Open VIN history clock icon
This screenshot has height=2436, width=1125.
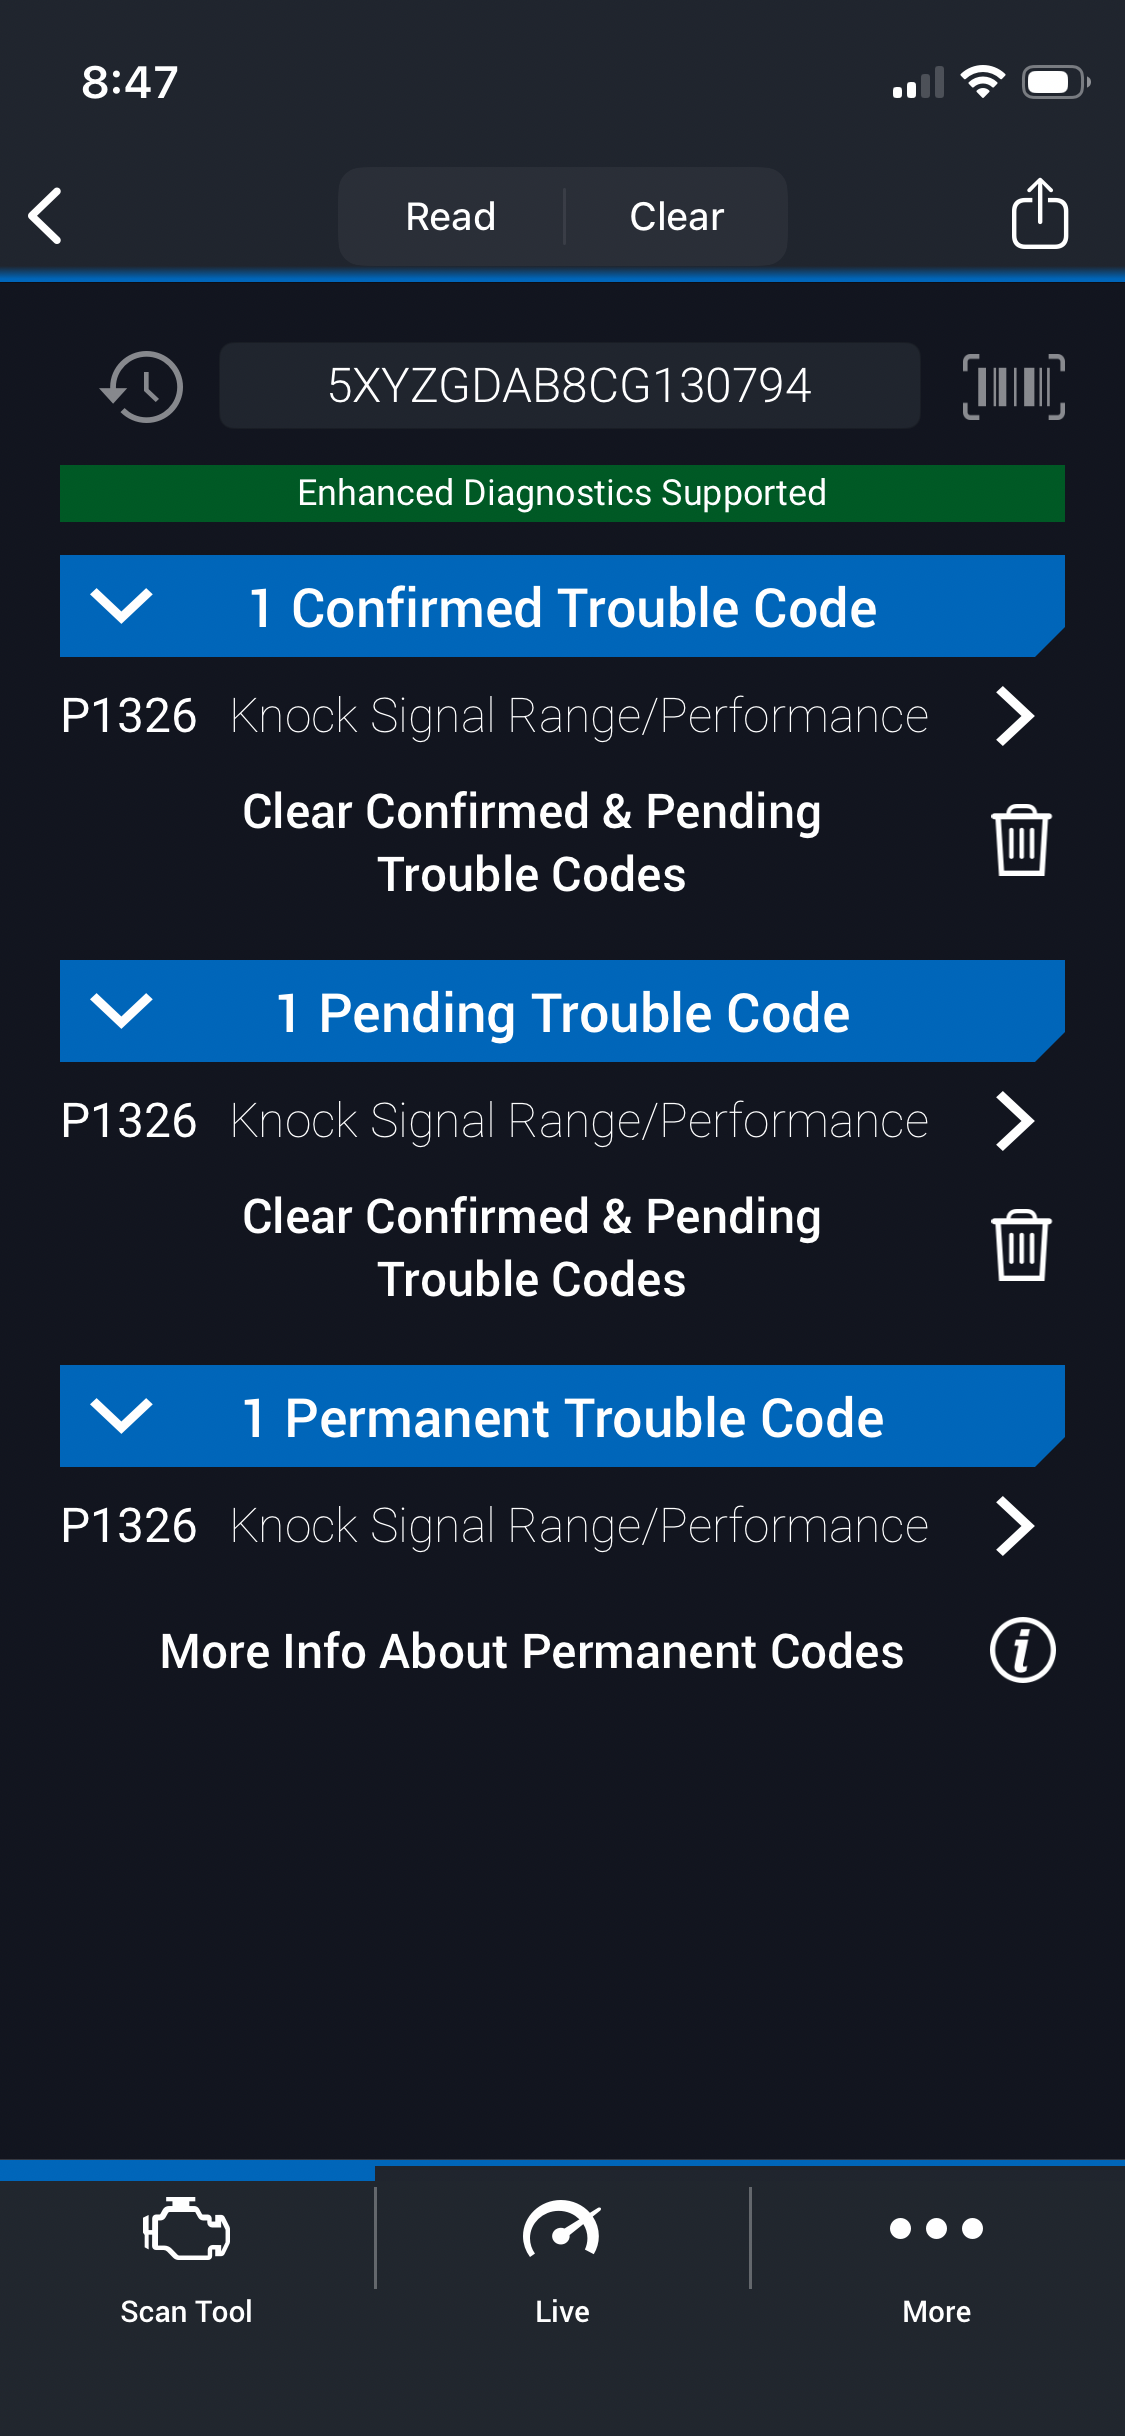click(x=143, y=386)
